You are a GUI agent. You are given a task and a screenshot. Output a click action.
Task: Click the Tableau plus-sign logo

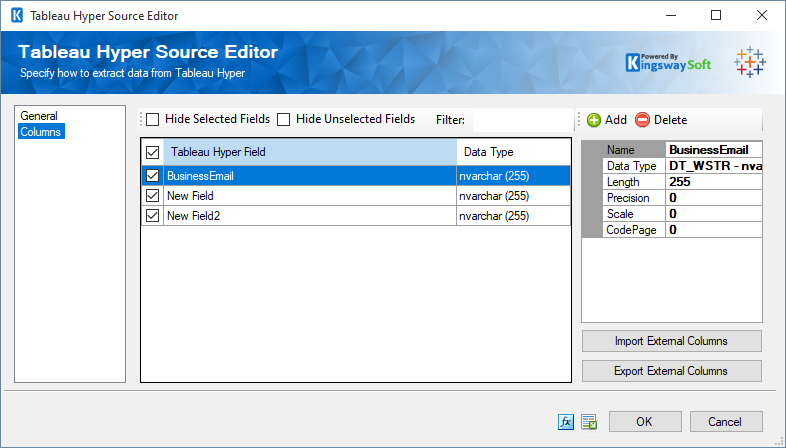[x=750, y=62]
